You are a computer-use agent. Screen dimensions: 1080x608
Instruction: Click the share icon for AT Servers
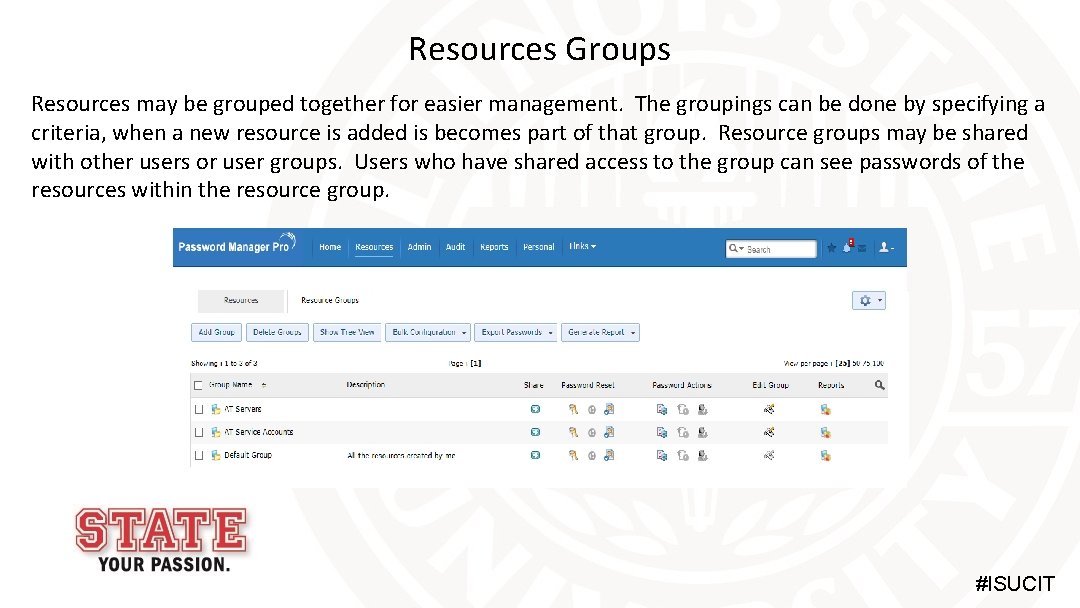(x=535, y=409)
